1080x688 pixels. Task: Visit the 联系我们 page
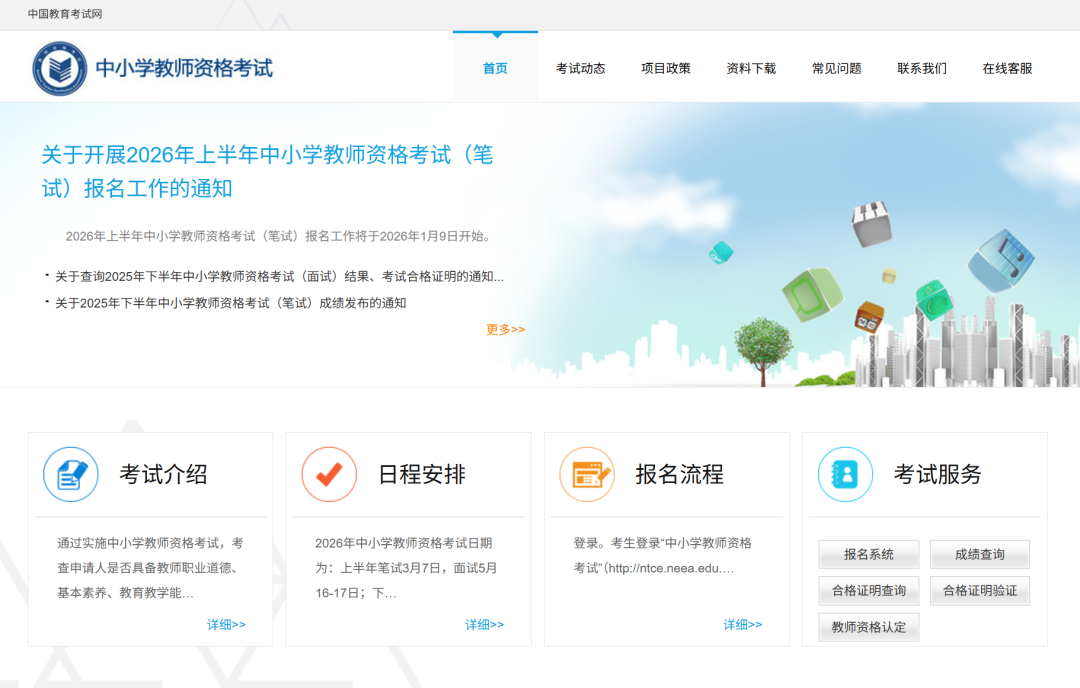click(922, 68)
